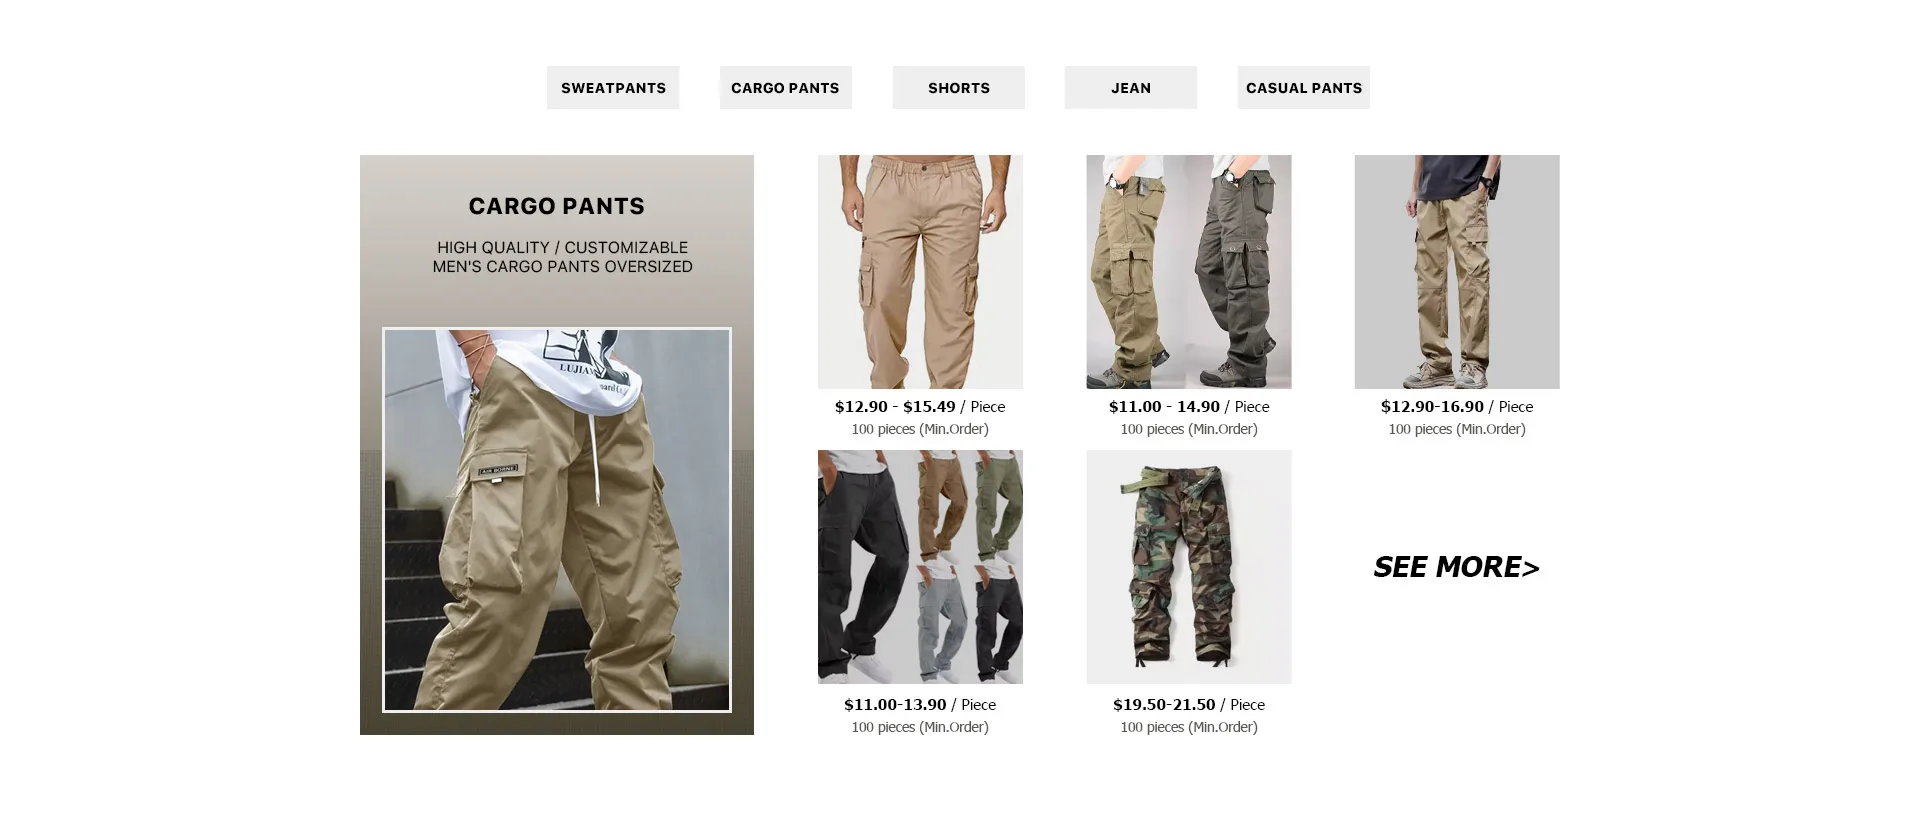Switch to the SHORTS tab
Viewport: 1920px width, 820px height.
click(958, 88)
